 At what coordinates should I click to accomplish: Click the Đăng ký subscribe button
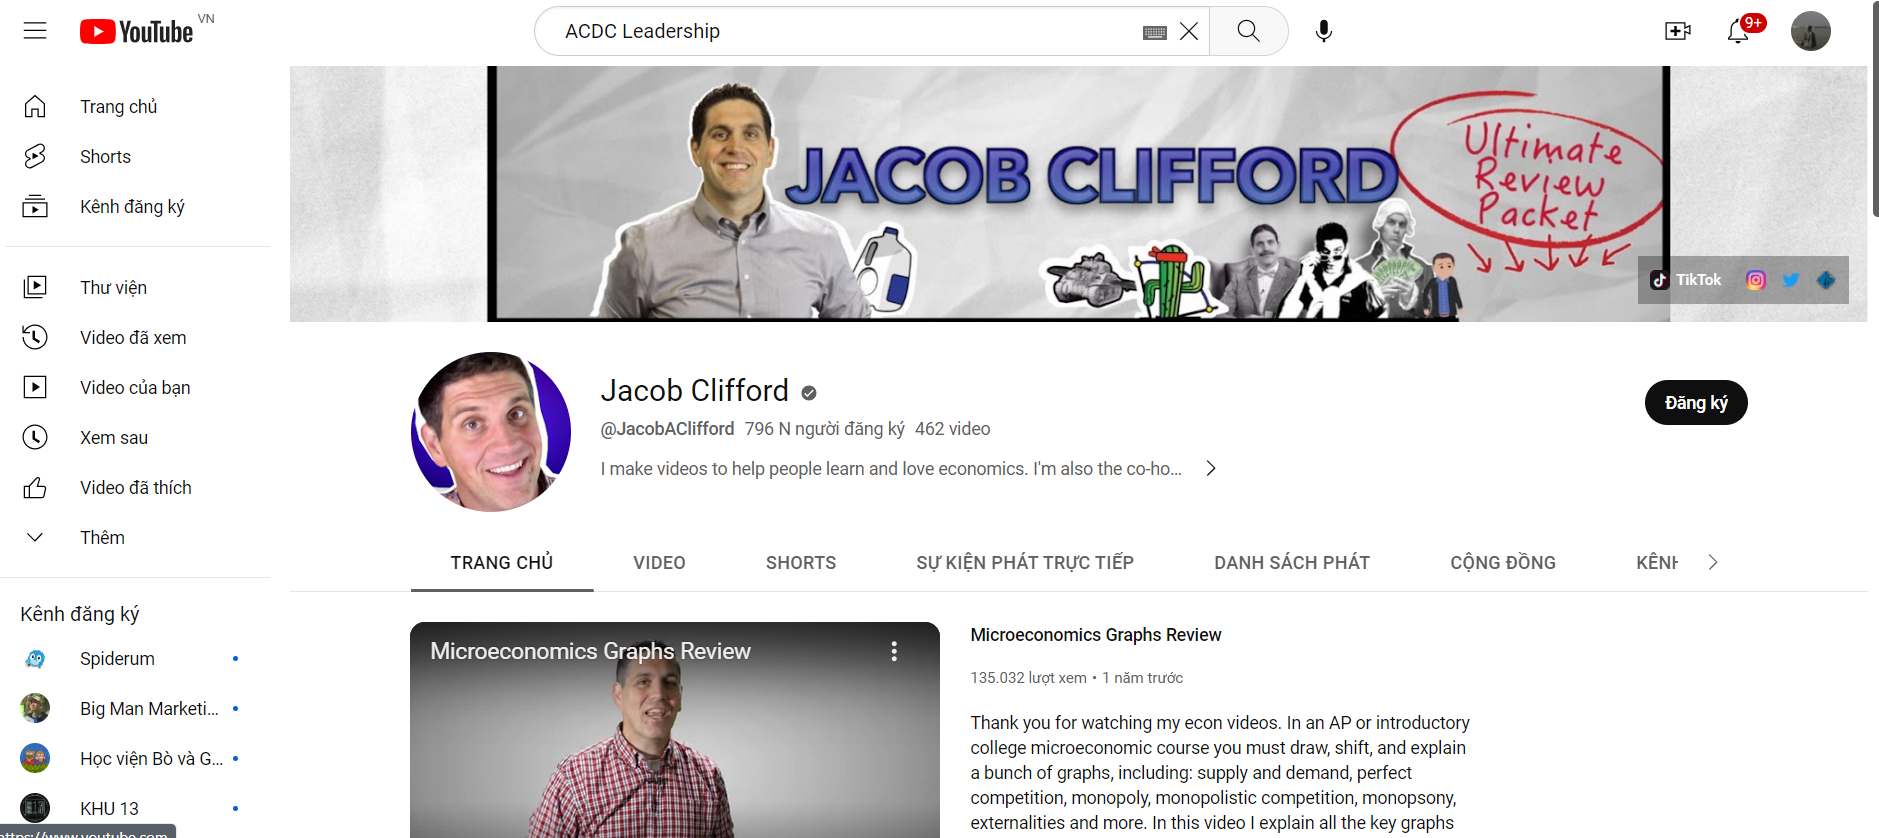(x=1696, y=402)
